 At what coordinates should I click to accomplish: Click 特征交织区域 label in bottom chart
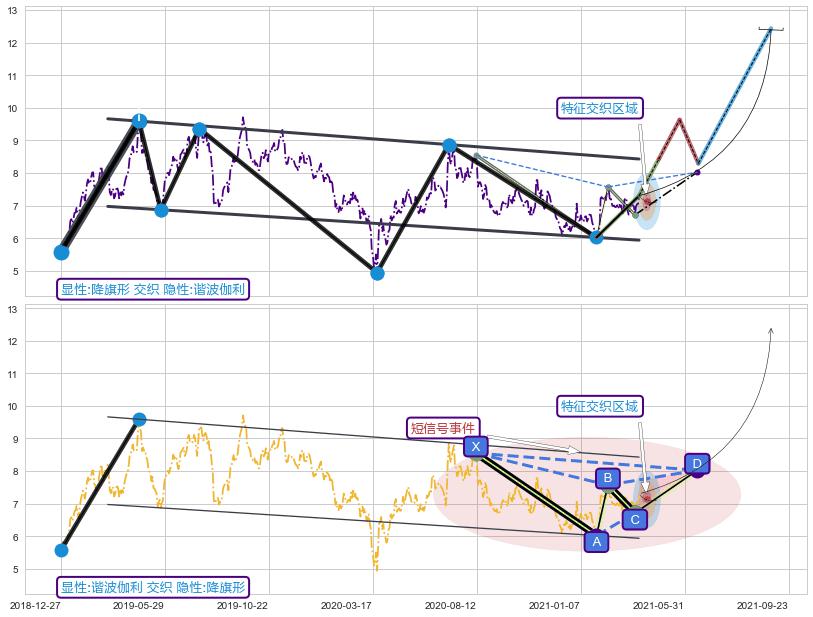coord(600,406)
